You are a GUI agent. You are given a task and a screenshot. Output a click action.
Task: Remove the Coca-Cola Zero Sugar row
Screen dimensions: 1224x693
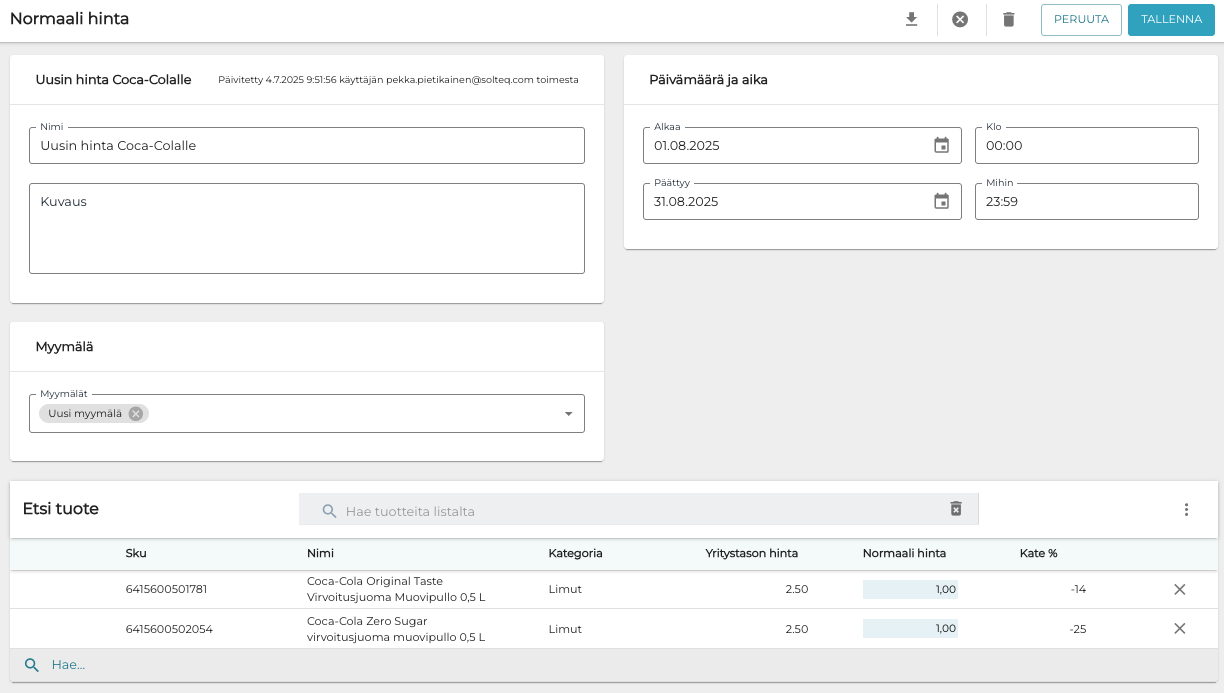click(x=1179, y=629)
